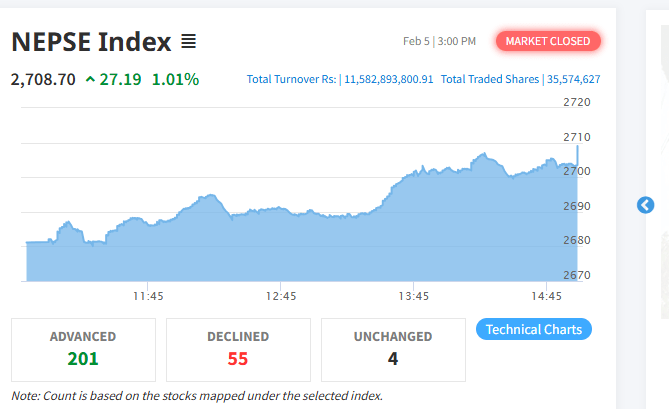This screenshot has width=669, height=409.
Task: Select the ADVANCED 201 box
Action: (x=83, y=350)
